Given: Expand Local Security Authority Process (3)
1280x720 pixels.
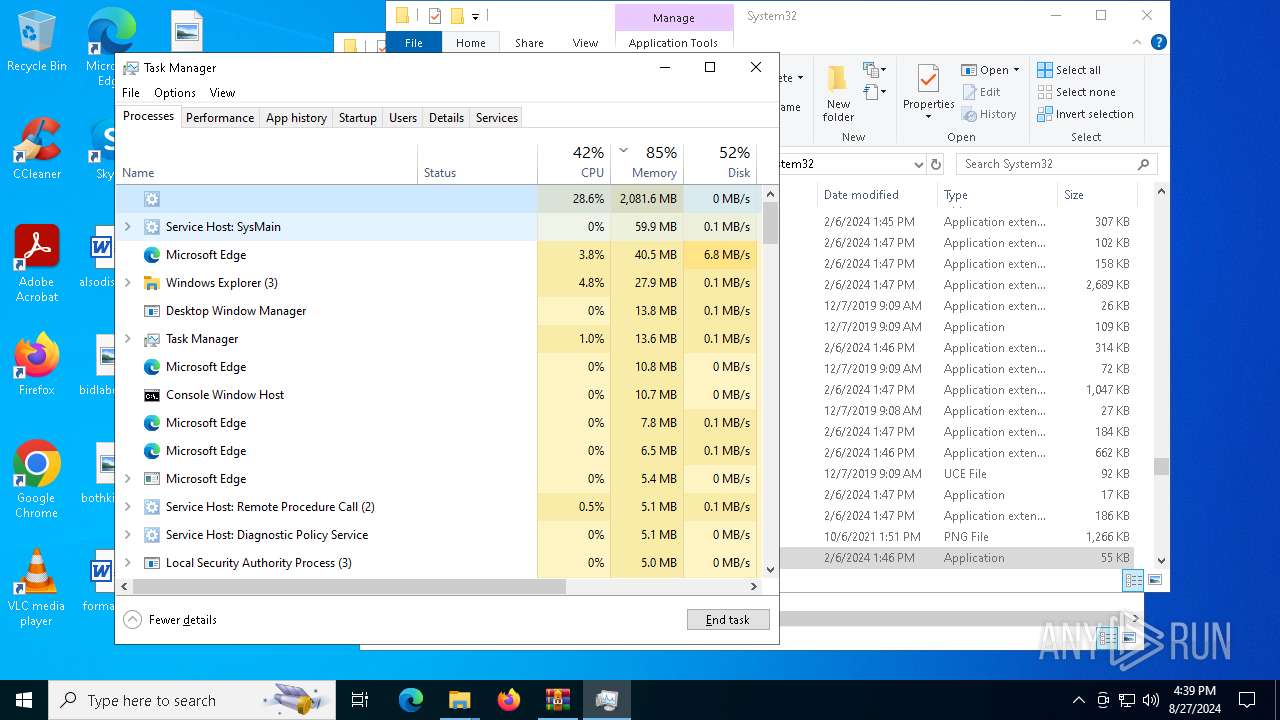Looking at the screenshot, I should (127, 563).
